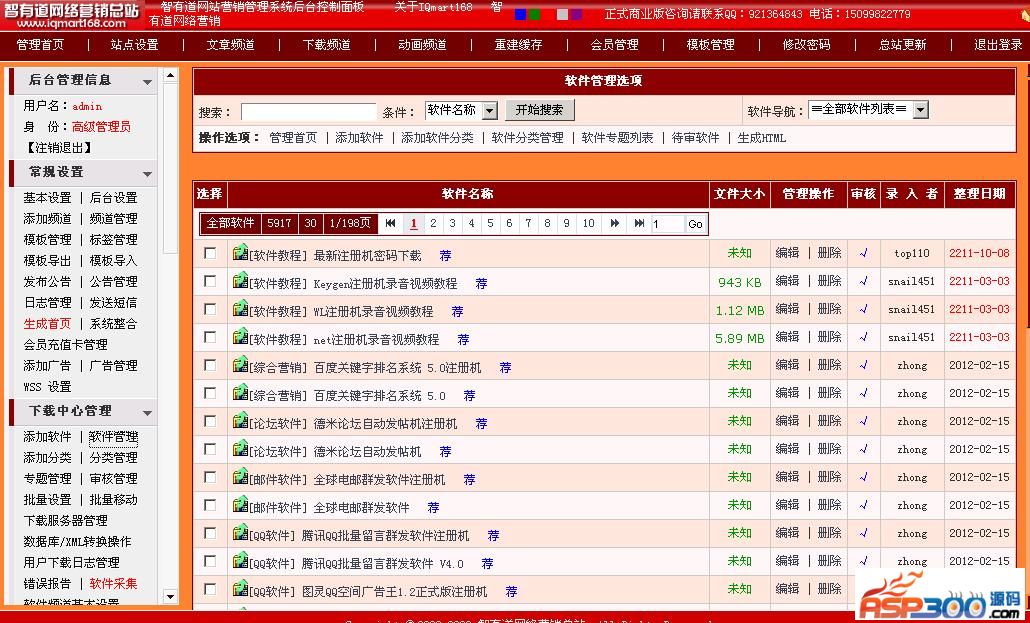Go to 下载频道 menu item
Screen dimensions: 1030x623
tap(326, 45)
